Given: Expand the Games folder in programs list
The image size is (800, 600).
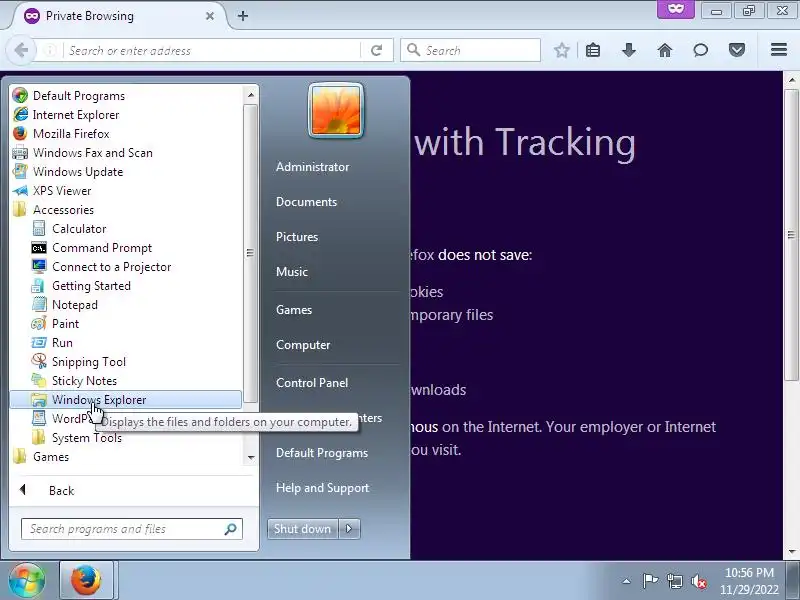Looking at the screenshot, I should (x=126, y=457).
